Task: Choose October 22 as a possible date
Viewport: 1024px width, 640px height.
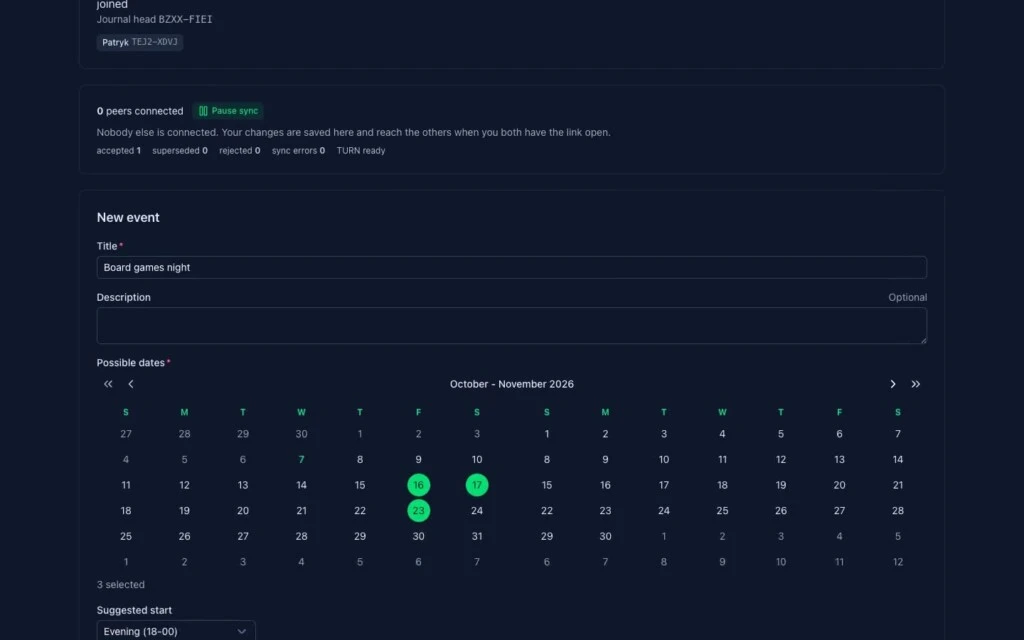Action: 360,511
